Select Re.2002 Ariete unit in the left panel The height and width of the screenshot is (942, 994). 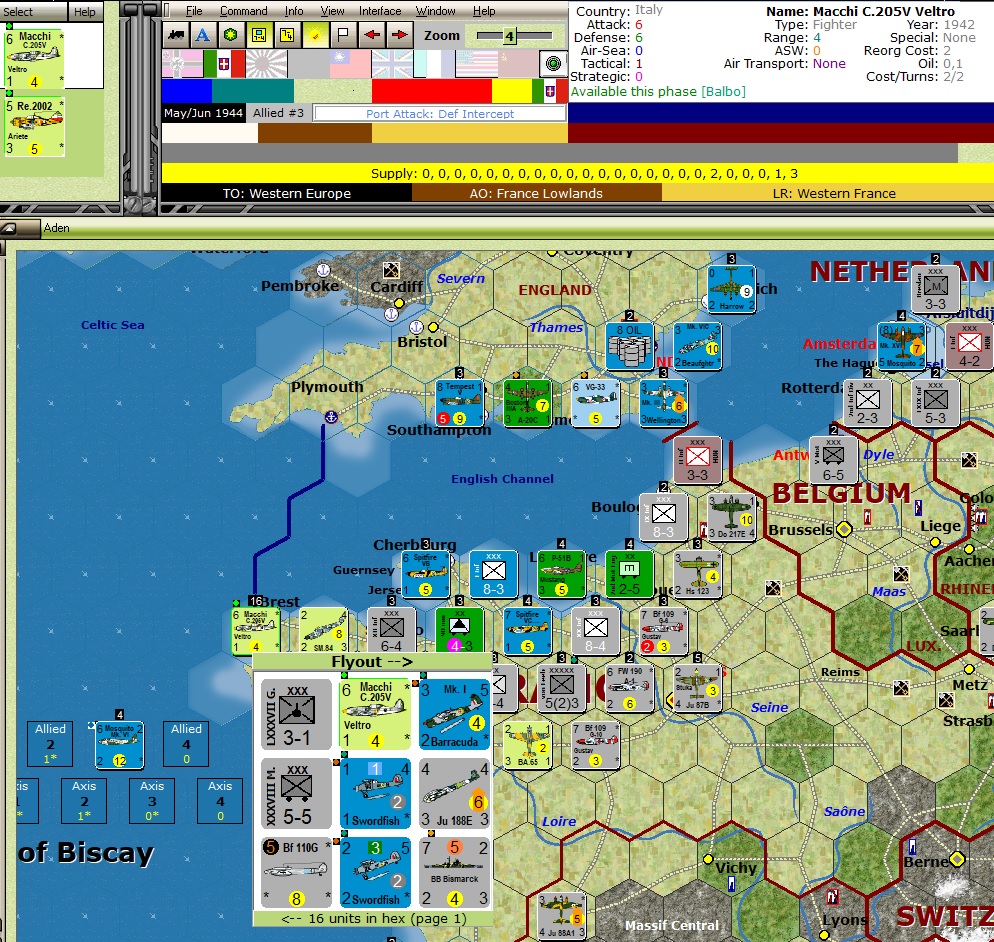(34, 127)
